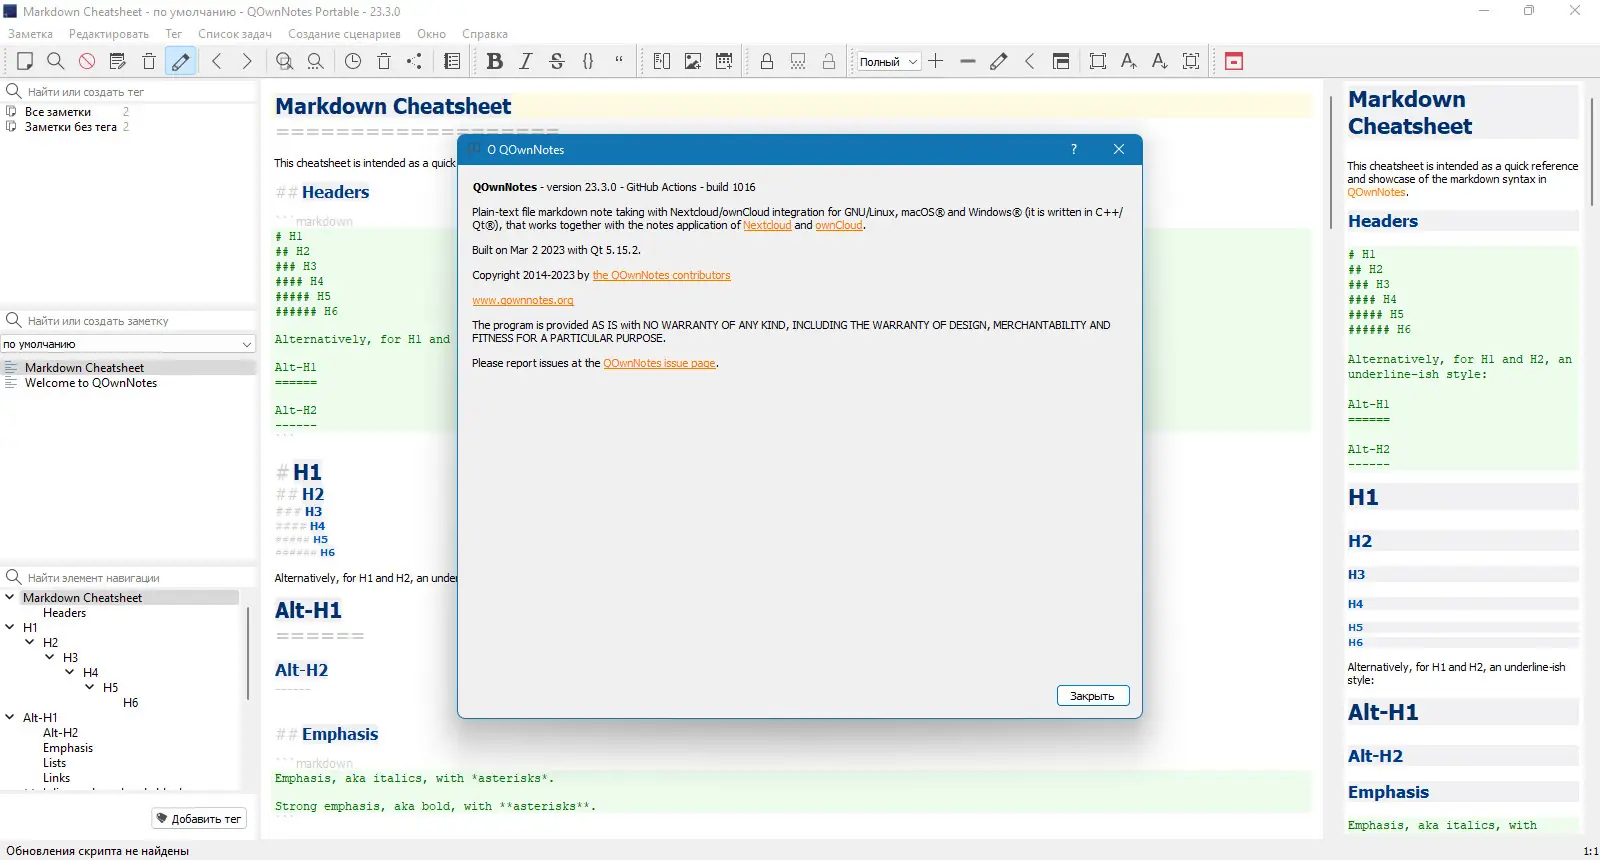Image resolution: width=1600 pixels, height=860 pixels.
Task: Click the navigation panel vertical scrollbar
Action: [247, 650]
